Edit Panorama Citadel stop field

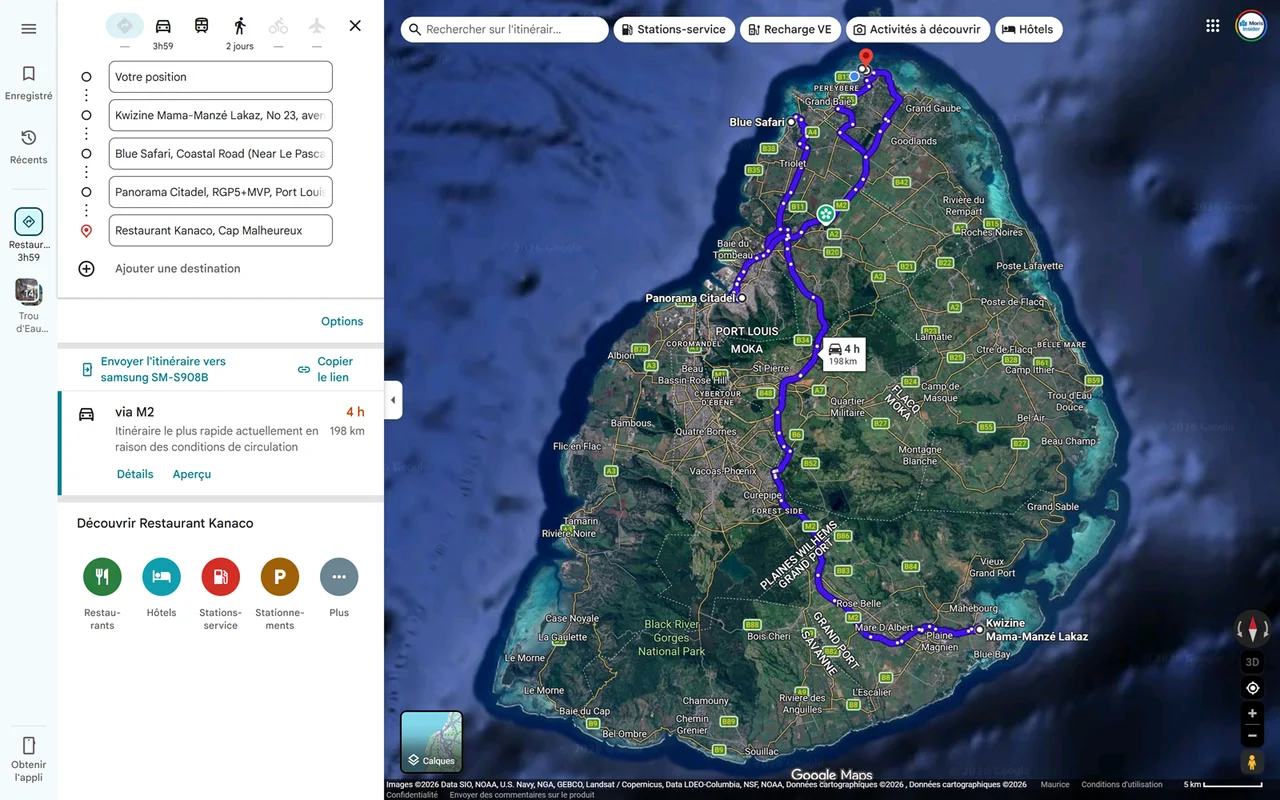[x=220, y=192]
